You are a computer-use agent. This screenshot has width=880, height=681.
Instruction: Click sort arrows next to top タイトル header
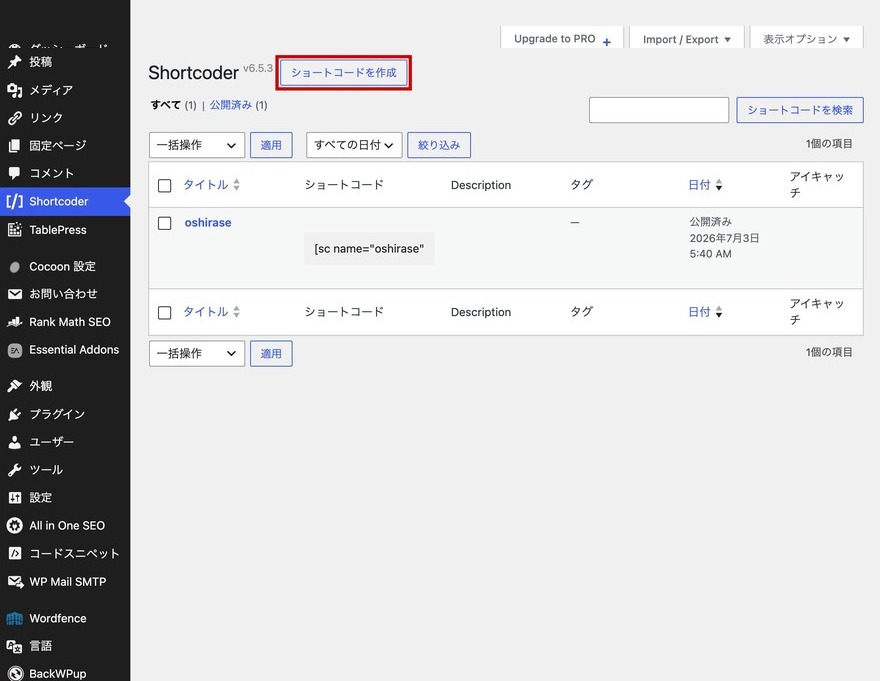[x=236, y=185]
